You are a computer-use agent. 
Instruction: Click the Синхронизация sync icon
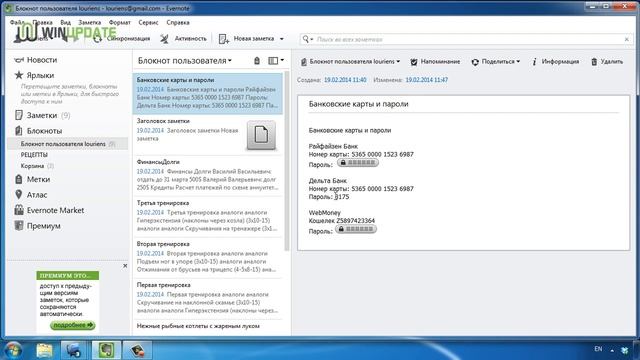click(98, 39)
